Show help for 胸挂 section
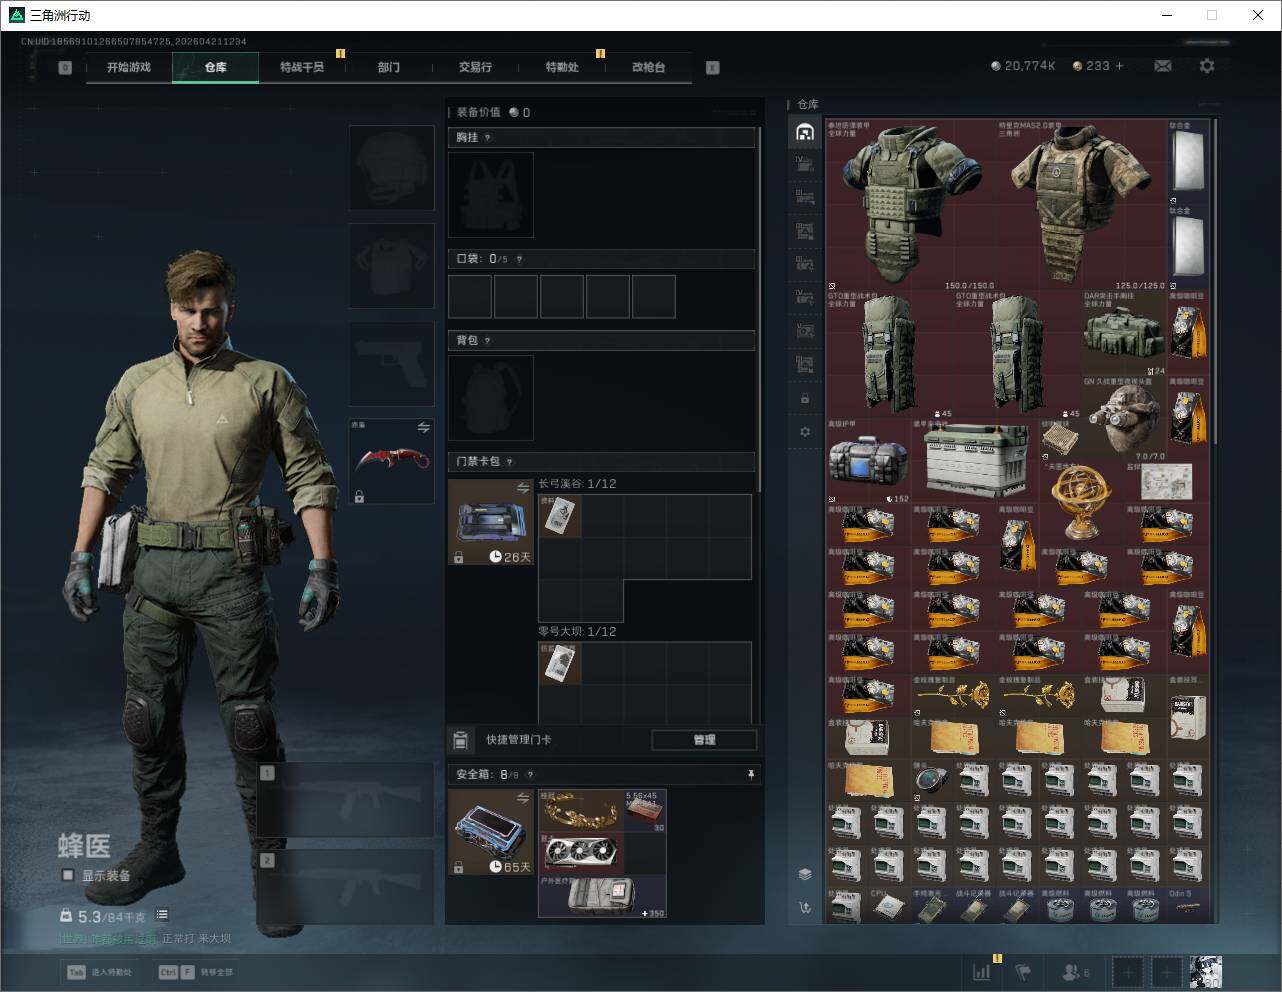 487,138
